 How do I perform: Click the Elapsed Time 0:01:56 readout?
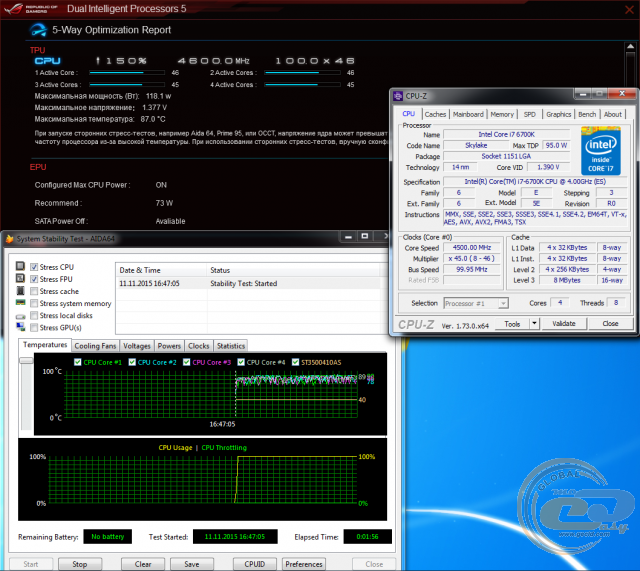(367, 536)
